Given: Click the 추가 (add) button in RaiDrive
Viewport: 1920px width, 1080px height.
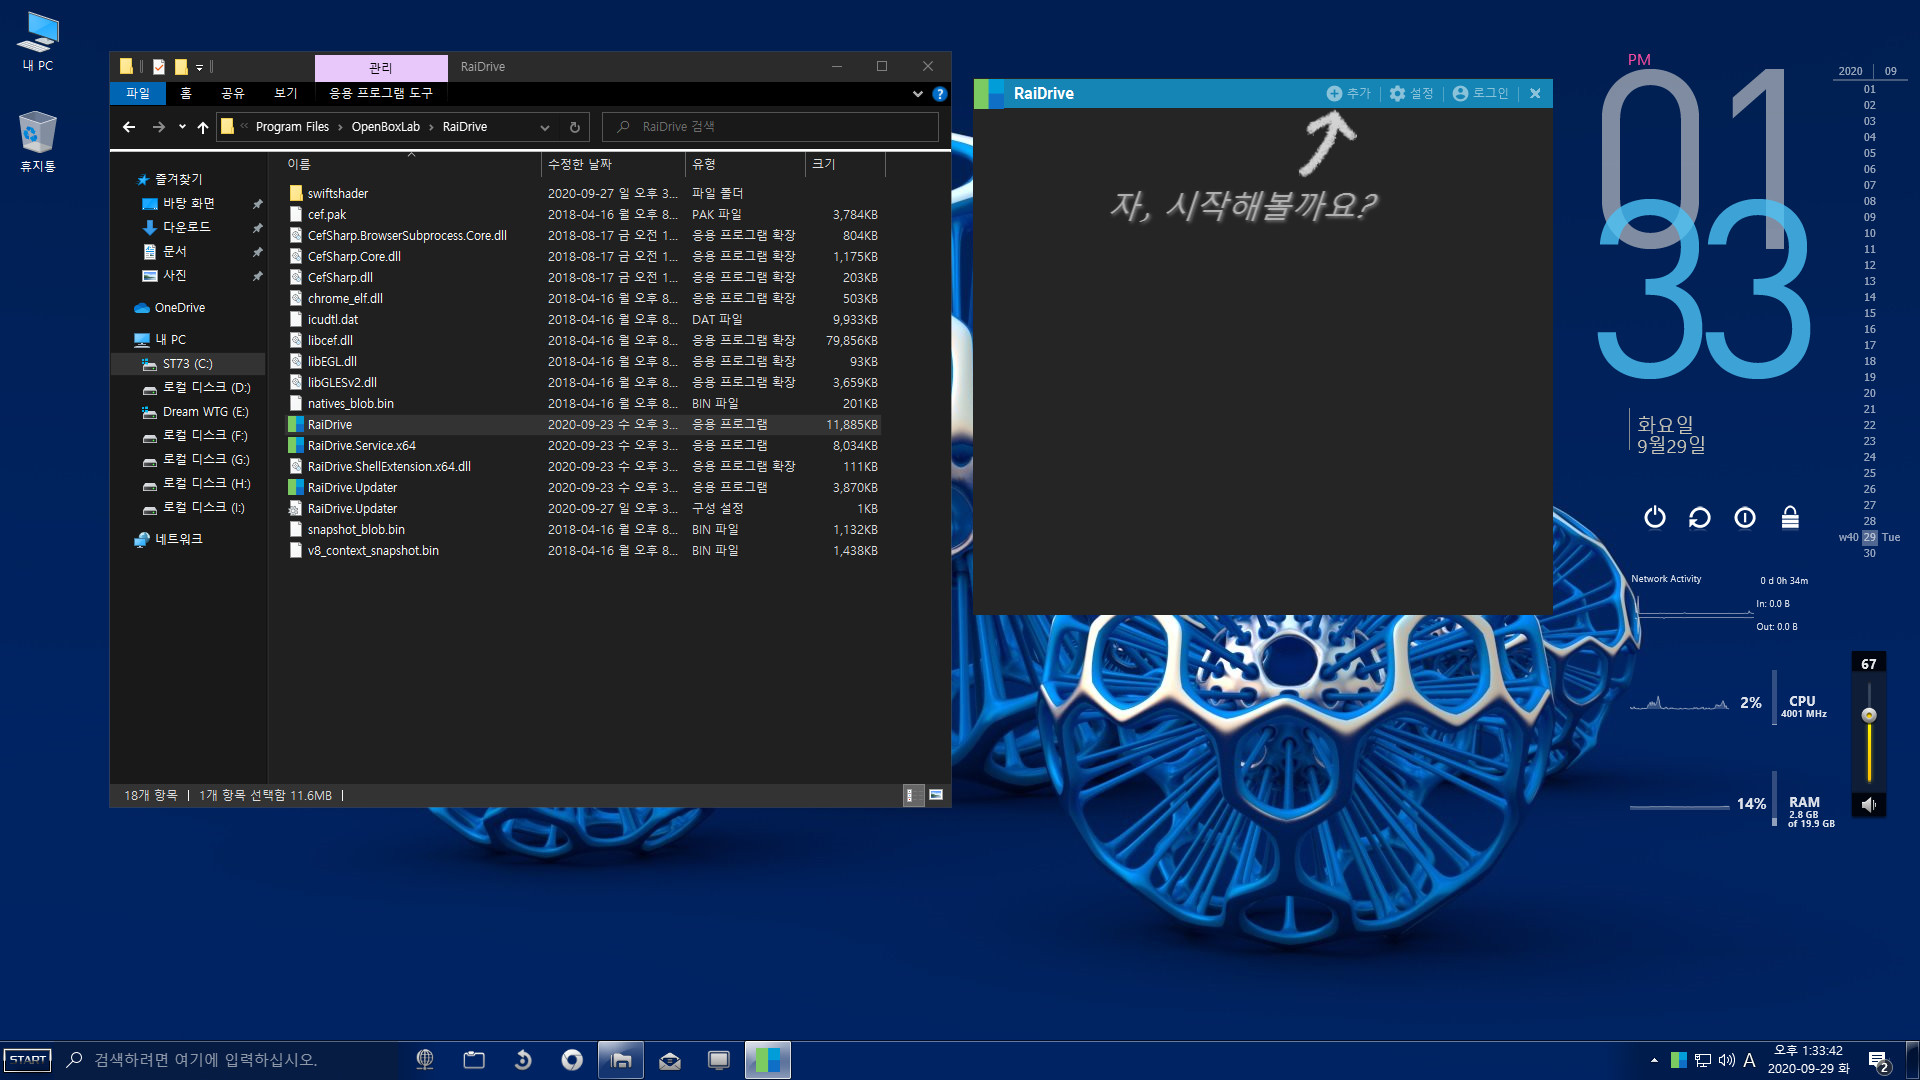Looking at the screenshot, I should point(1348,93).
